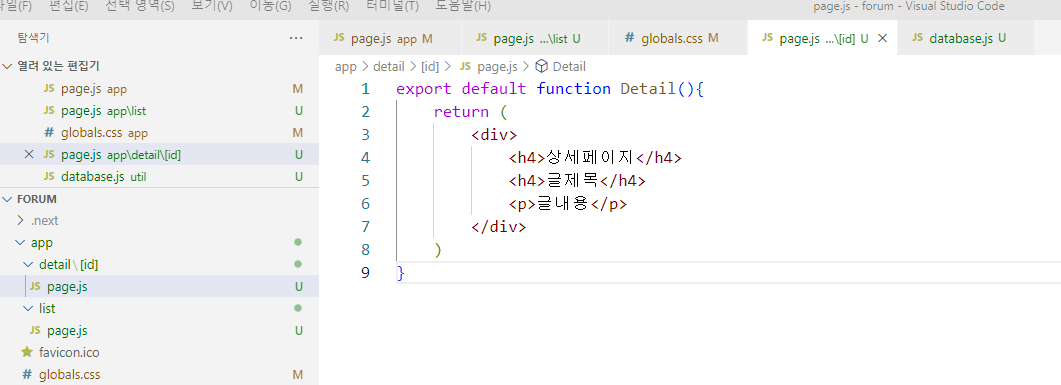The height and width of the screenshot is (385, 1061).
Task: Click '[id]' in the breadcrumb
Action: click(430, 66)
